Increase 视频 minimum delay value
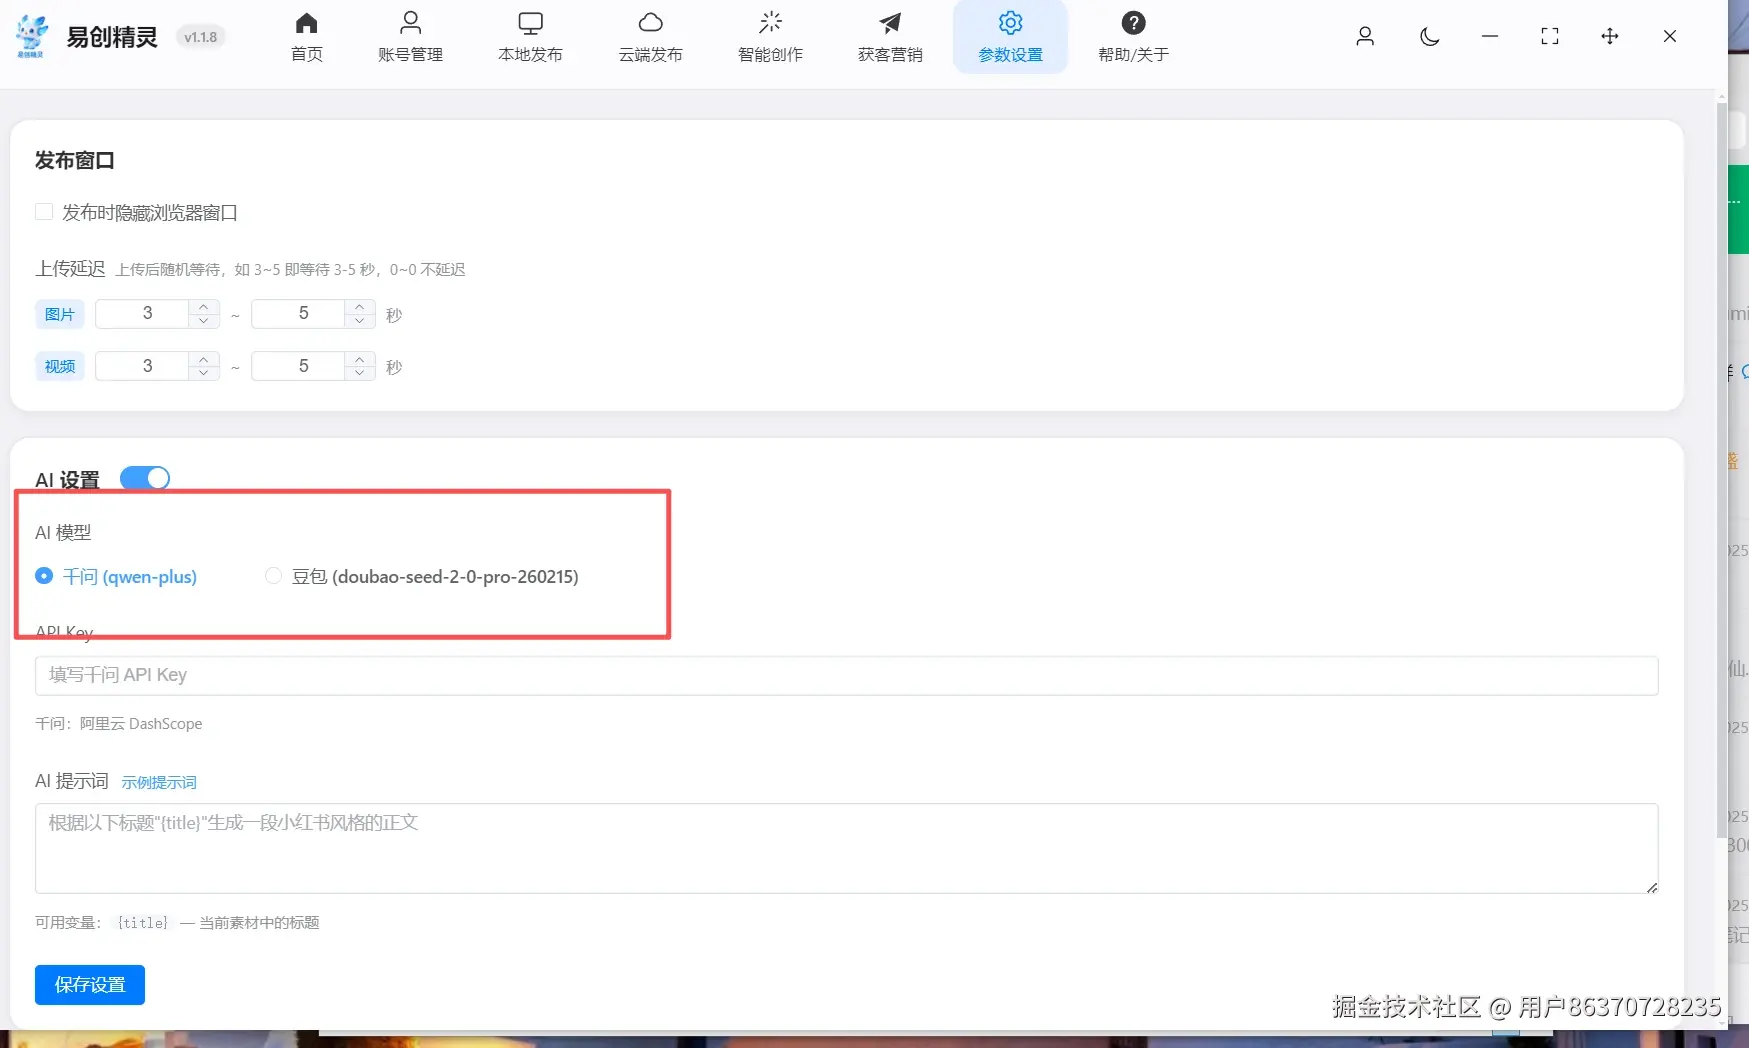The width and height of the screenshot is (1749, 1048). coord(204,359)
